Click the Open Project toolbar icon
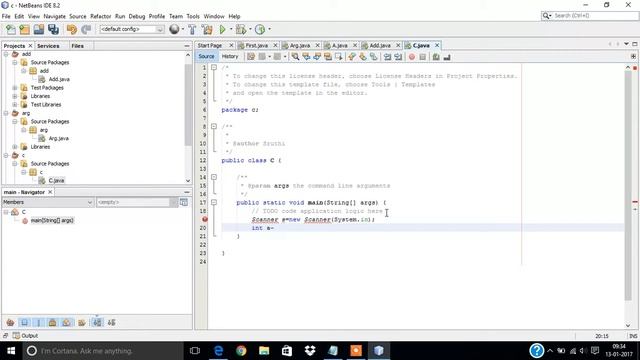The height and width of the screenshot is (360, 640). [x=39, y=29]
